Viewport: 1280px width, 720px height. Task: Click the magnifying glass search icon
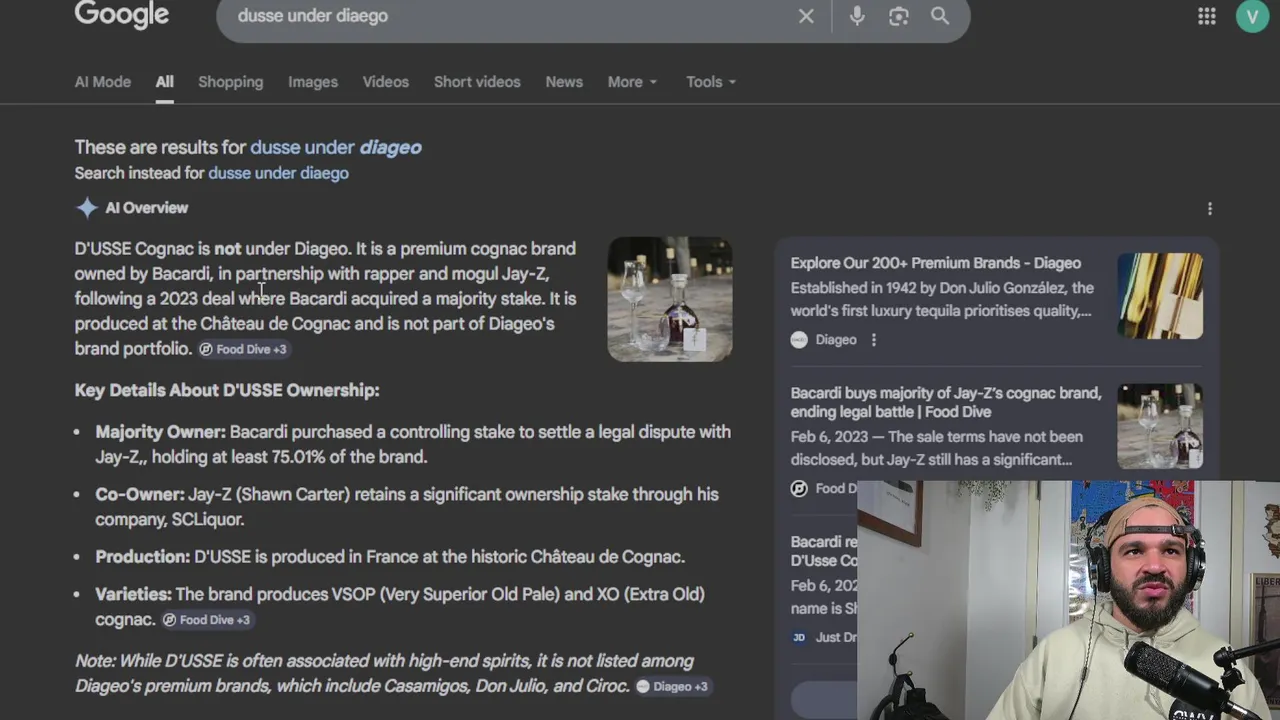[x=940, y=16]
